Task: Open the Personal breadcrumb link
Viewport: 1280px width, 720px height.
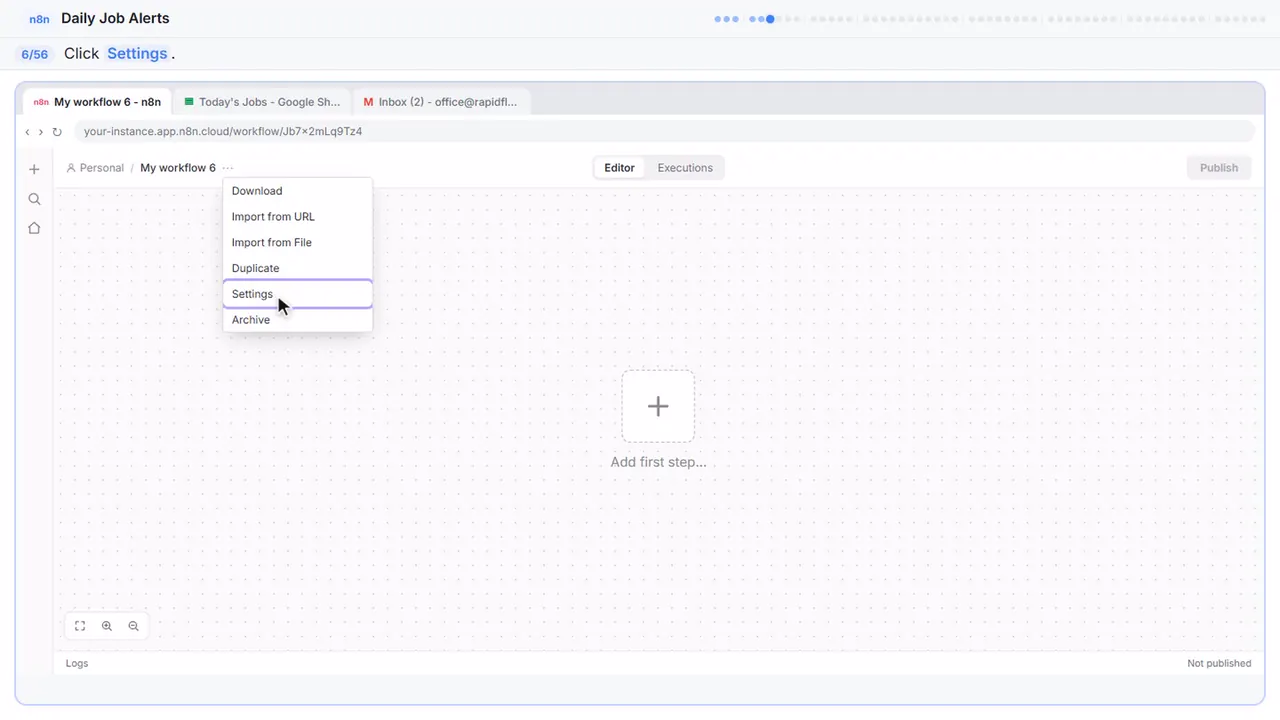Action: point(95,168)
